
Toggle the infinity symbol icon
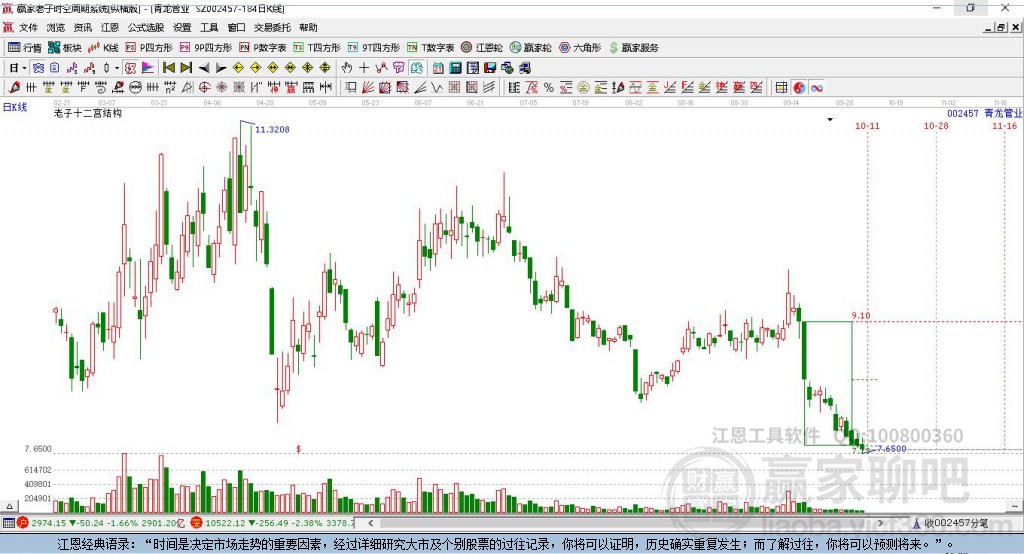click(x=817, y=88)
